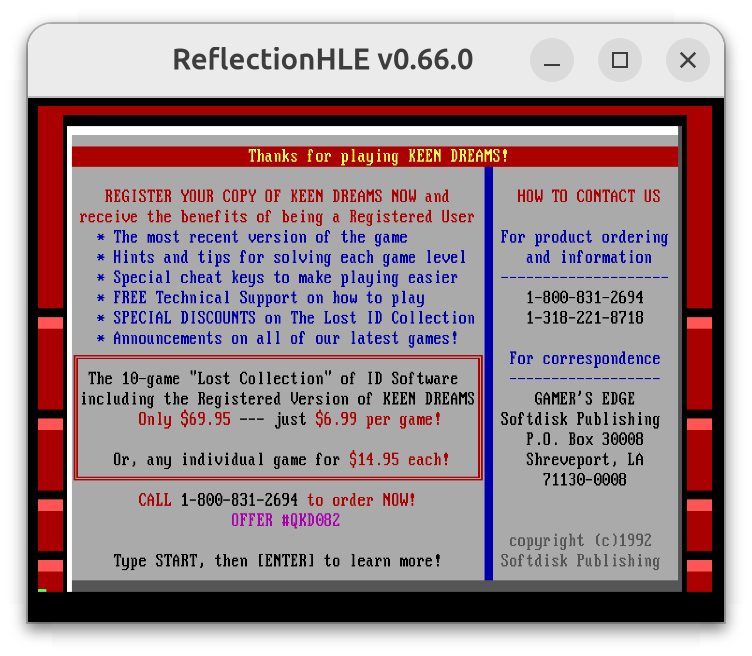Click the 'OFFER #QKD082' code
This screenshot has width=752, height=656.
point(285,520)
